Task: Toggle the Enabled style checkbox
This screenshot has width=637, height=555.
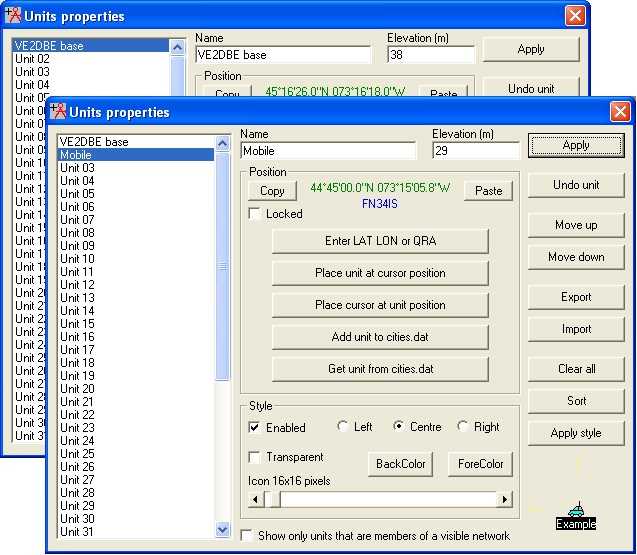Action: [255, 428]
